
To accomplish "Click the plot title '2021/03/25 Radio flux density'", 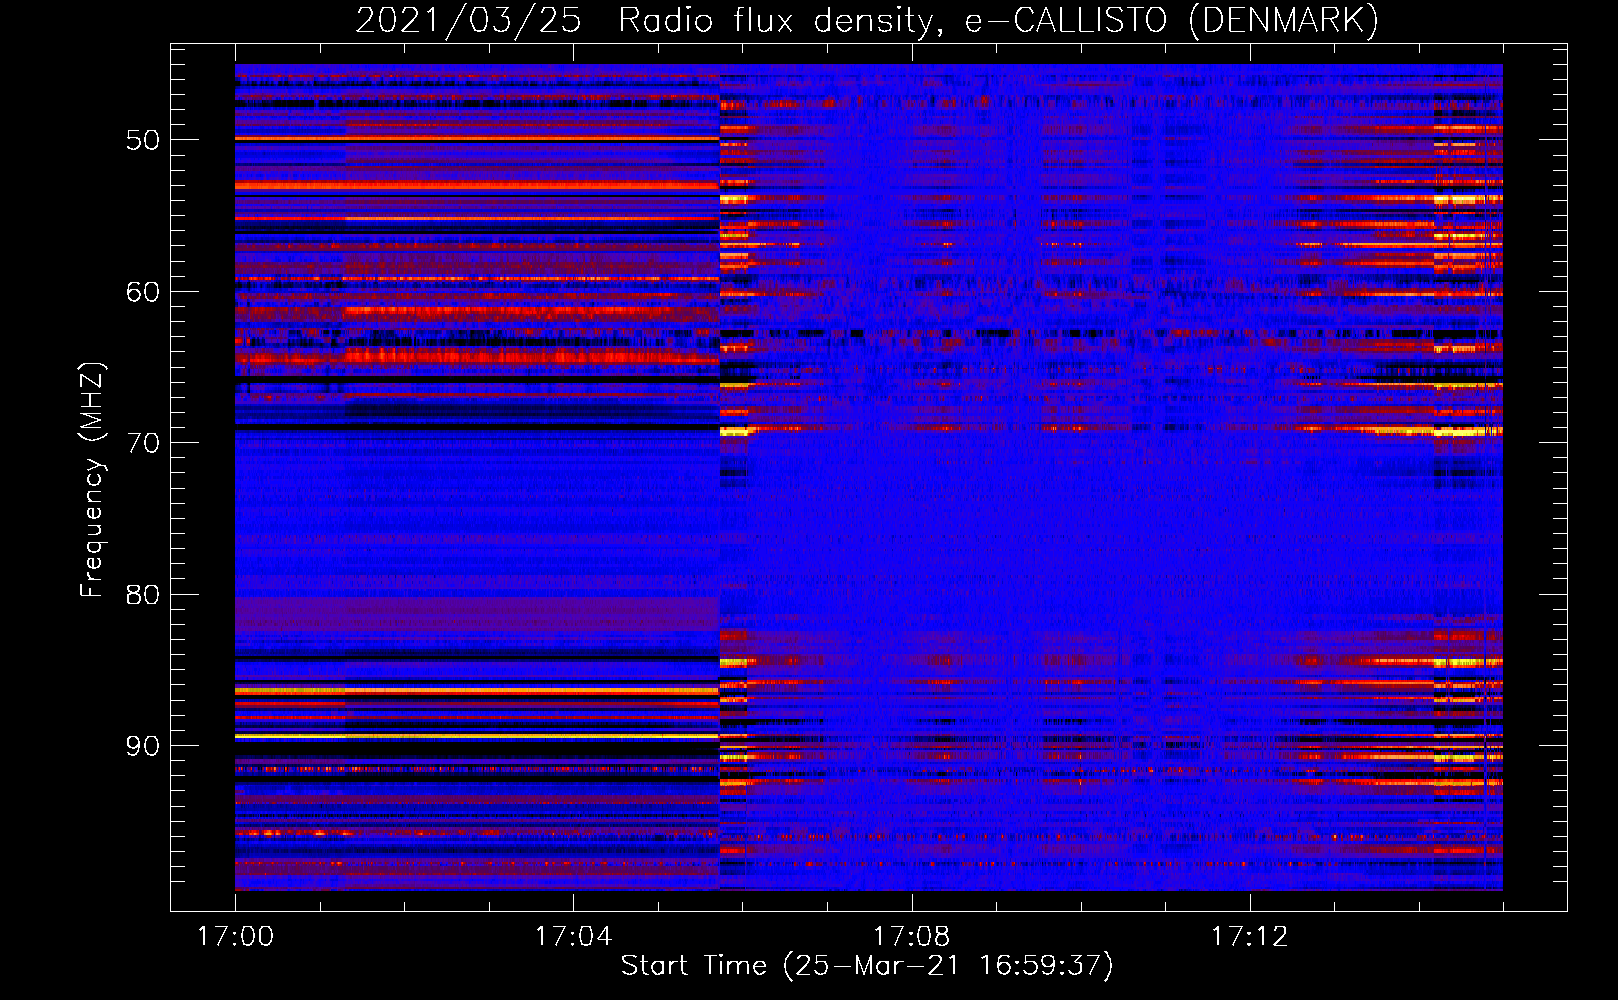I will (x=649, y=21).
